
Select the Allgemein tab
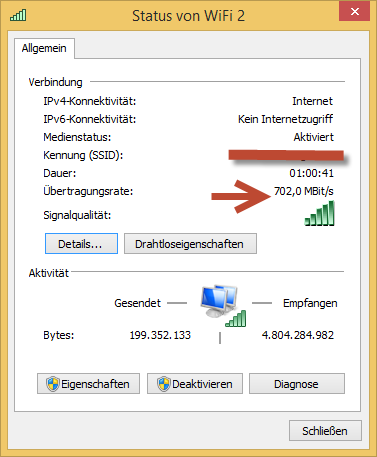(x=44, y=48)
